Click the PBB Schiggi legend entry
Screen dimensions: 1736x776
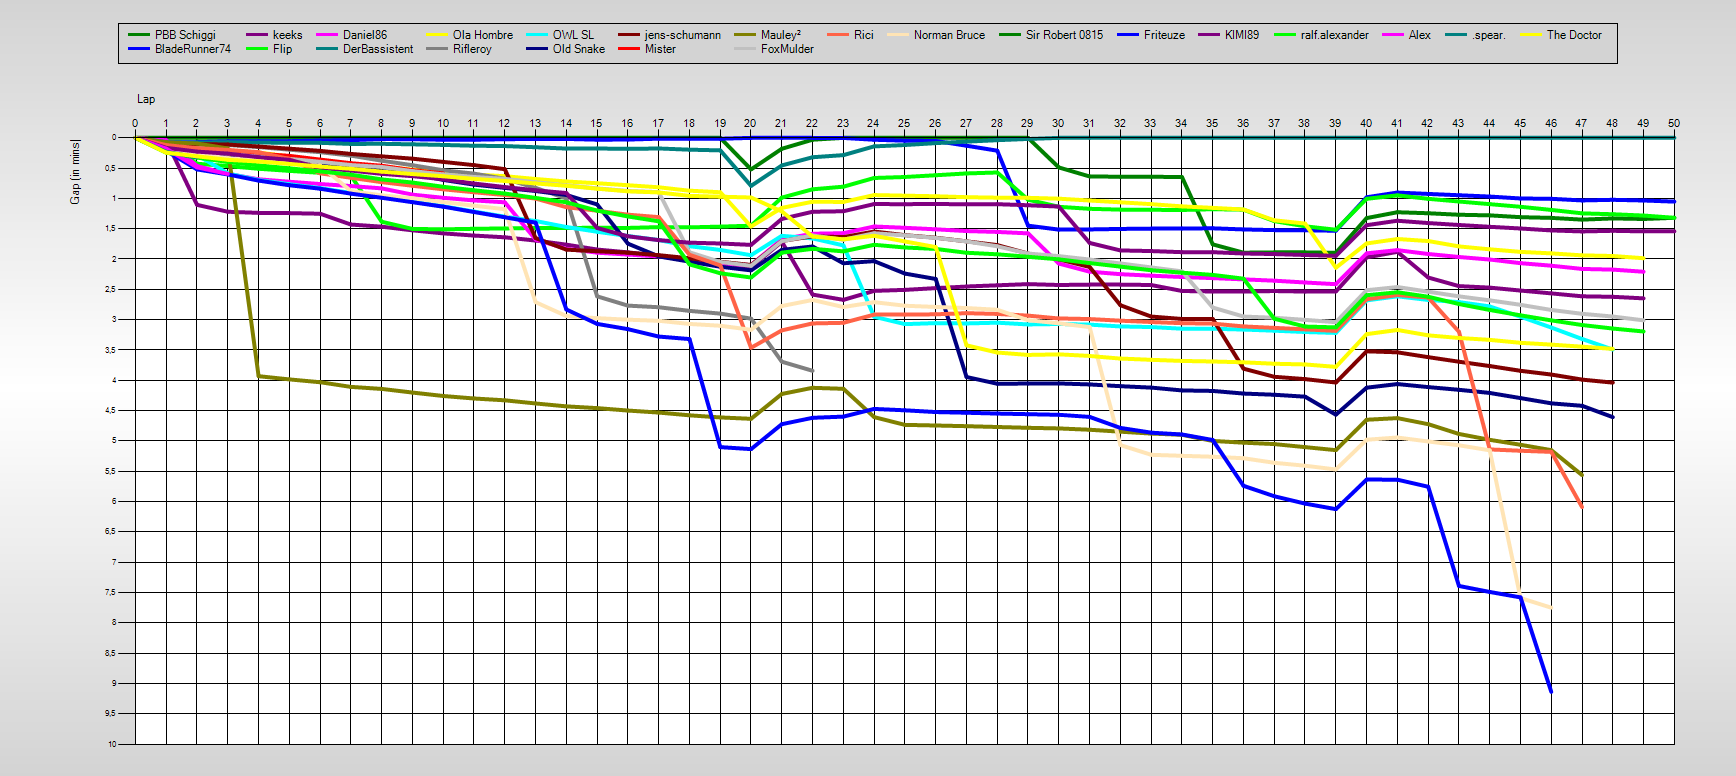(184, 35)
